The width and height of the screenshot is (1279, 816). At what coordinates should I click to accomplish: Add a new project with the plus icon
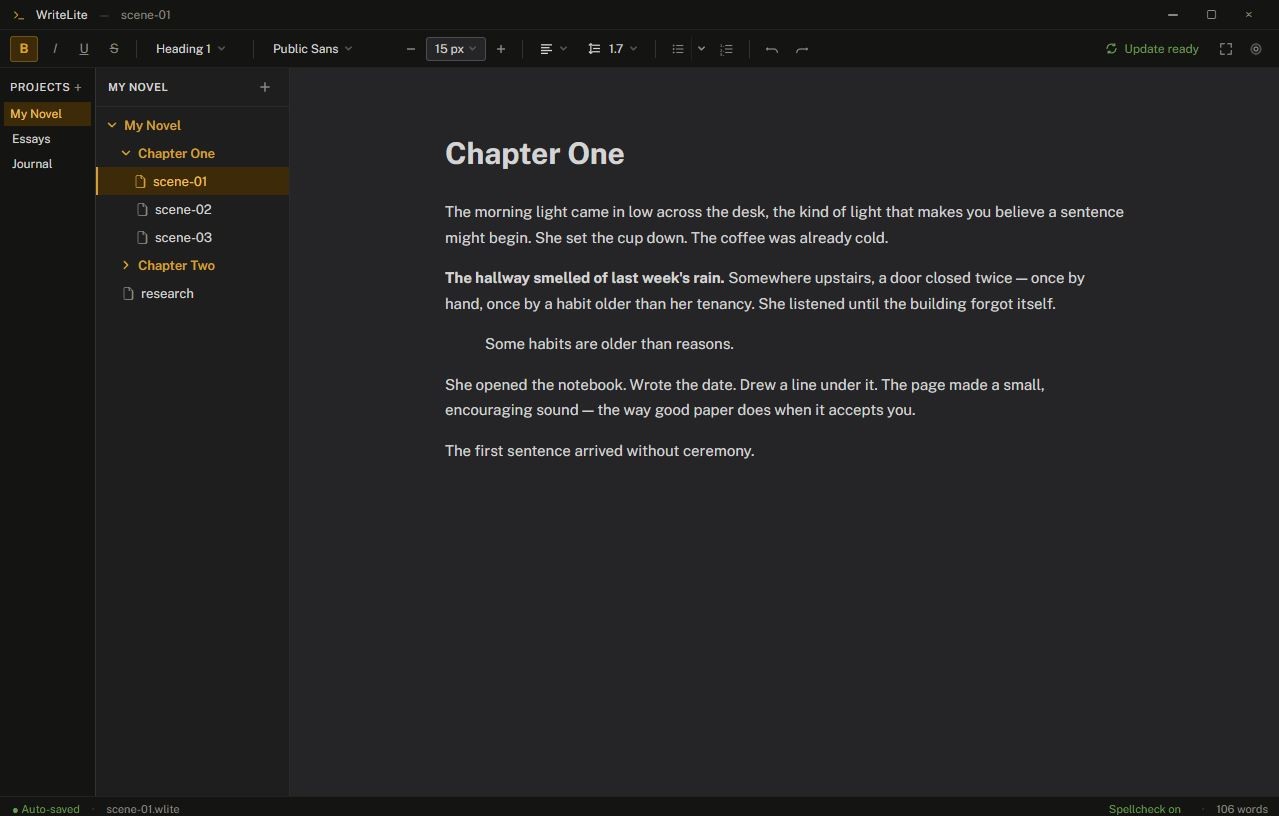tap(78, 87)
